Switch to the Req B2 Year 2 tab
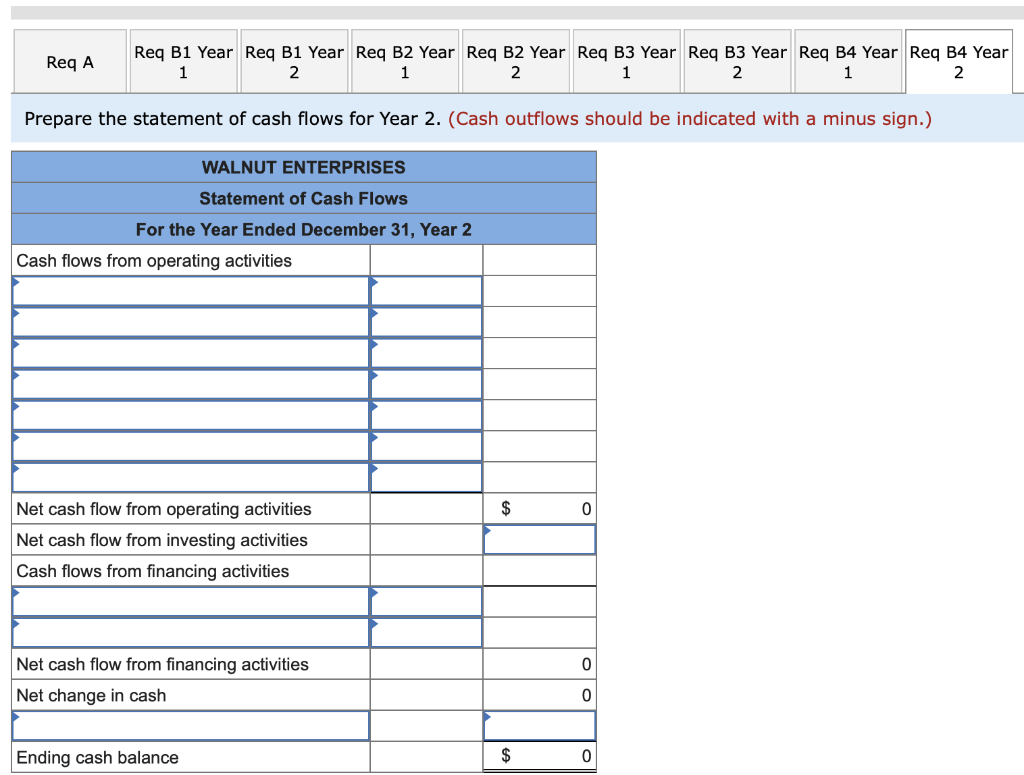 point(515,61)
